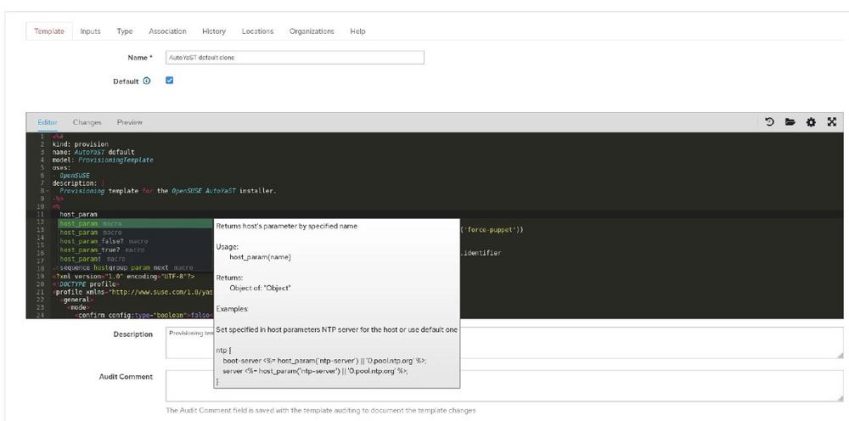Show the Preview editor view
This screenshot has width=849, height=421.
129,122
